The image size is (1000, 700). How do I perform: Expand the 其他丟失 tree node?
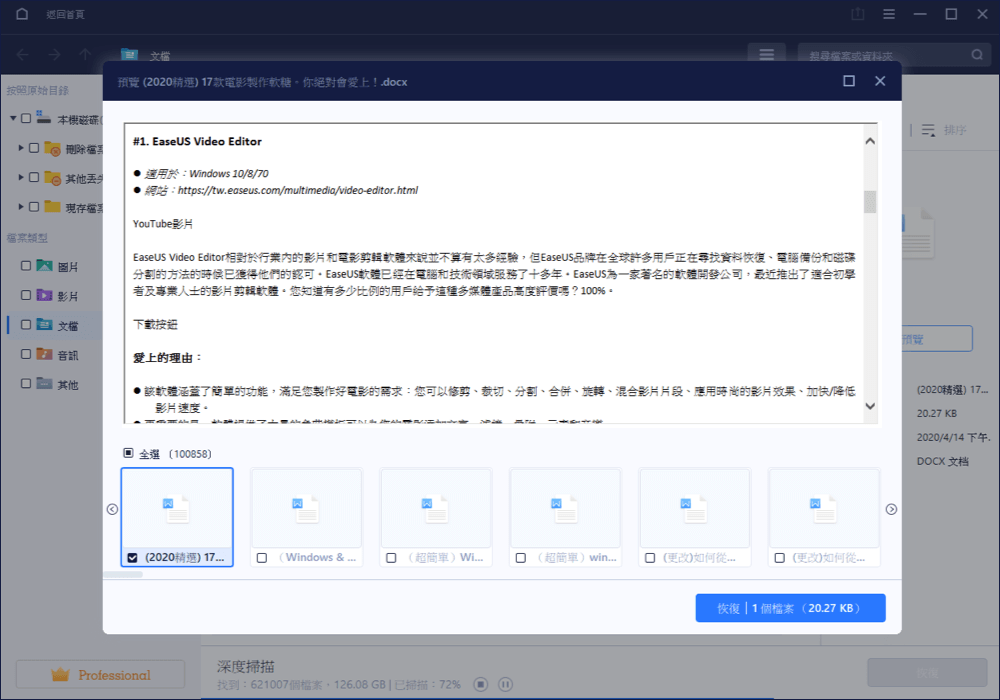pyautogui.click(x=20, y=177)
